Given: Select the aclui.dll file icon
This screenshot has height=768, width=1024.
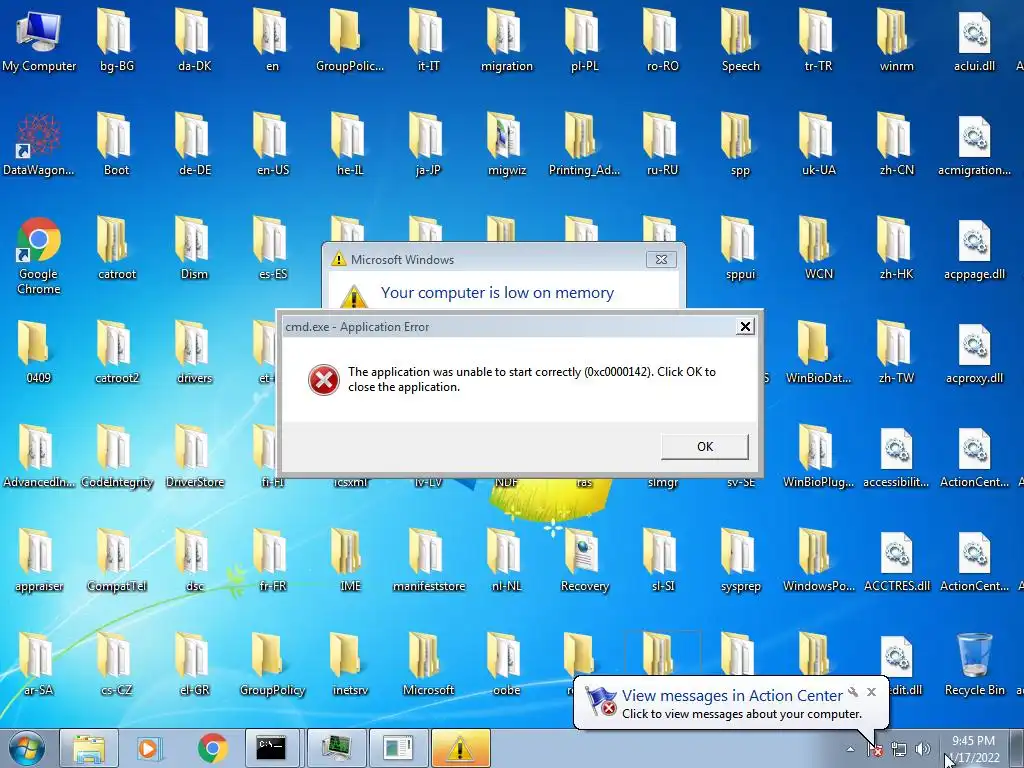Looking at the screenshot, I should pyautogui.click(x=974, y=41).
